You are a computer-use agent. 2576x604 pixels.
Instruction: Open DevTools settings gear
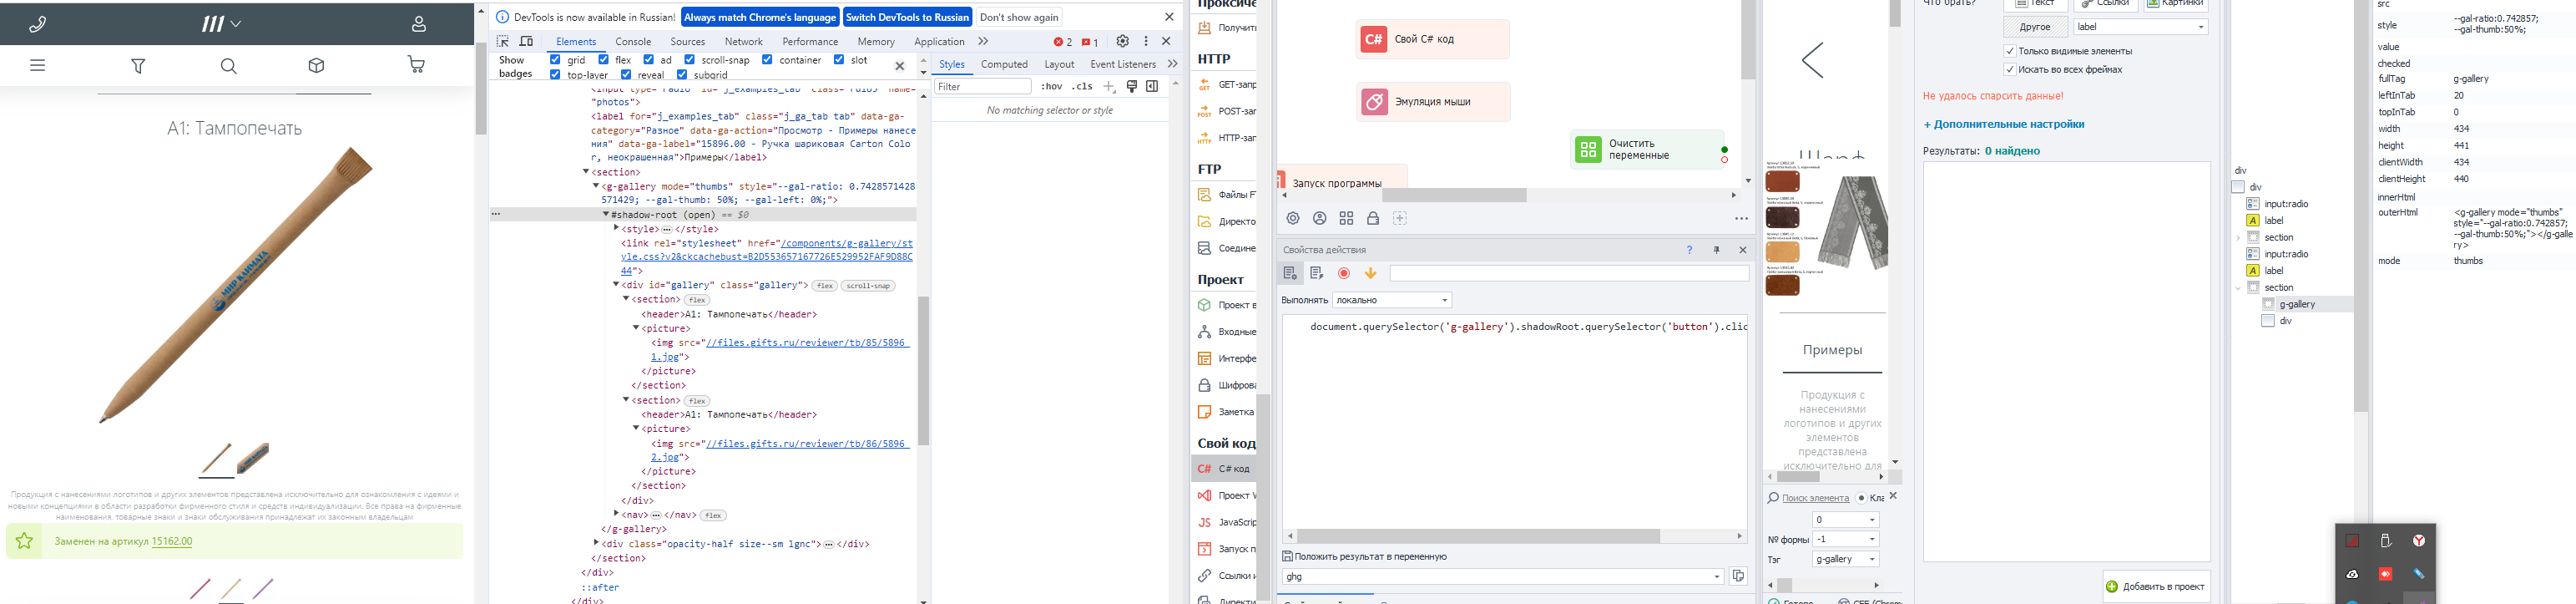pos(1123,42)
